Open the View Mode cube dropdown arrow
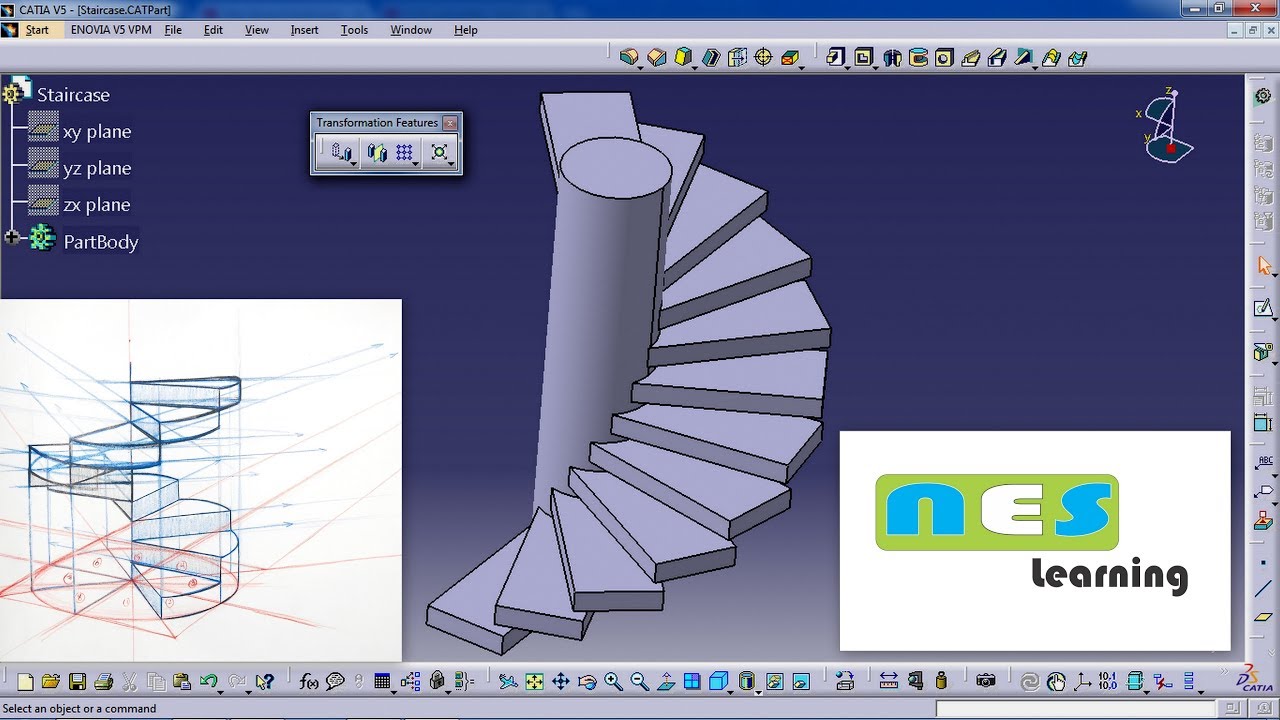Screen dimensions: 1280x720 point(730,692)
